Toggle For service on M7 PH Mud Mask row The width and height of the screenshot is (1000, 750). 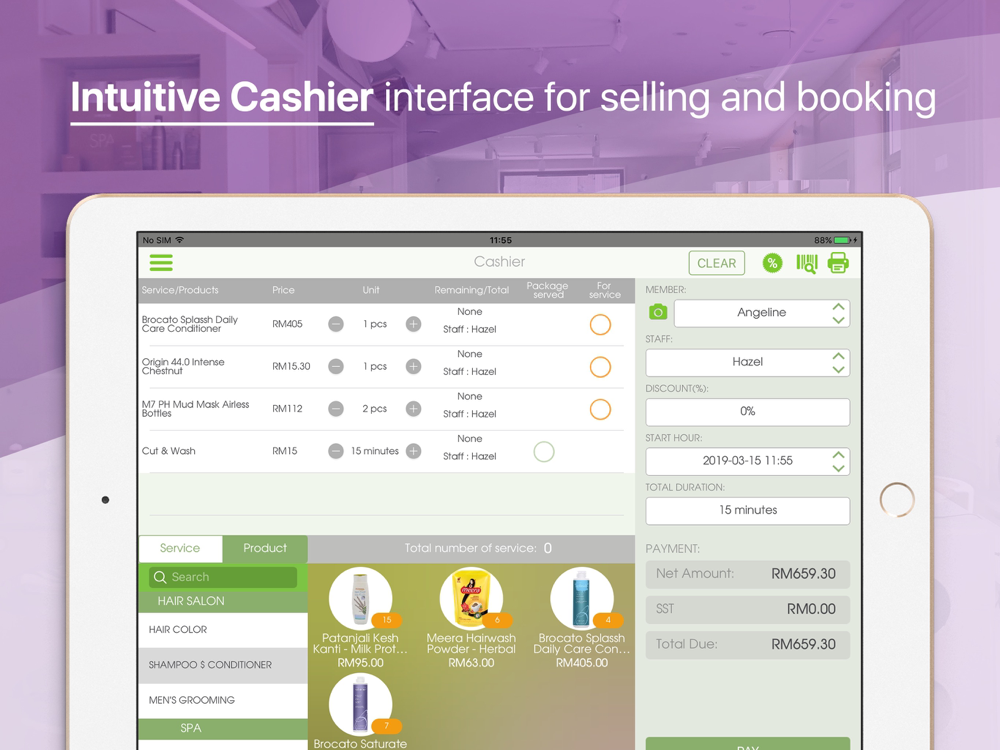click(x=600, y=409)
